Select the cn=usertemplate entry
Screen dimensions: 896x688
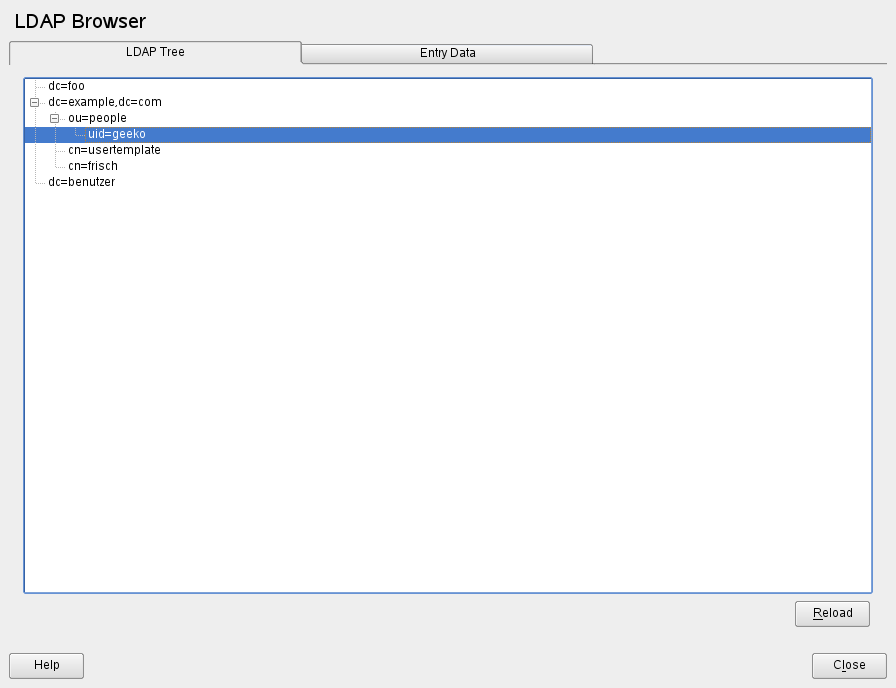[114, 150]
